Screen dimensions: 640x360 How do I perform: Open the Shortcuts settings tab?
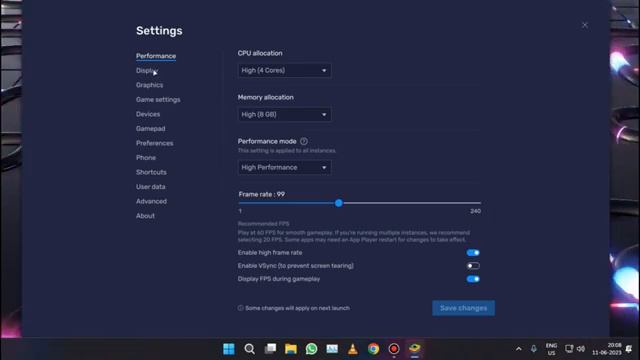[x=151, y=172]
